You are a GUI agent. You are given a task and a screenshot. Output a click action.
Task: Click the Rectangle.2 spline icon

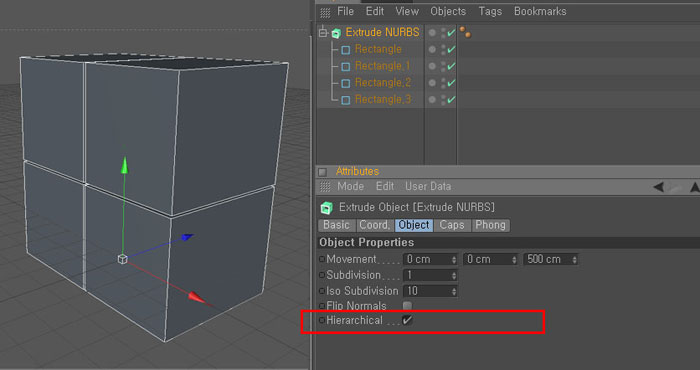tap(346, 83)
